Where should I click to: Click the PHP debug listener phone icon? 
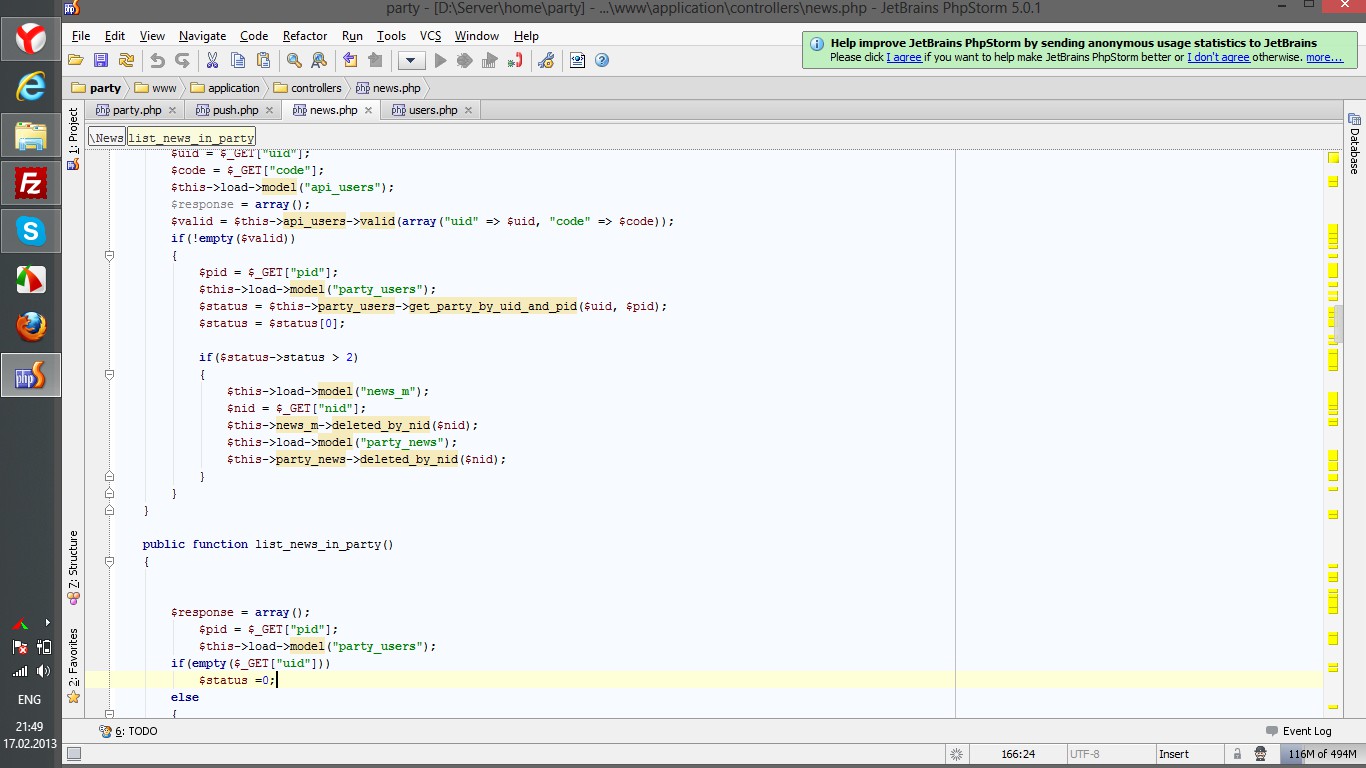pyautogui.click(x=515, y=61)
